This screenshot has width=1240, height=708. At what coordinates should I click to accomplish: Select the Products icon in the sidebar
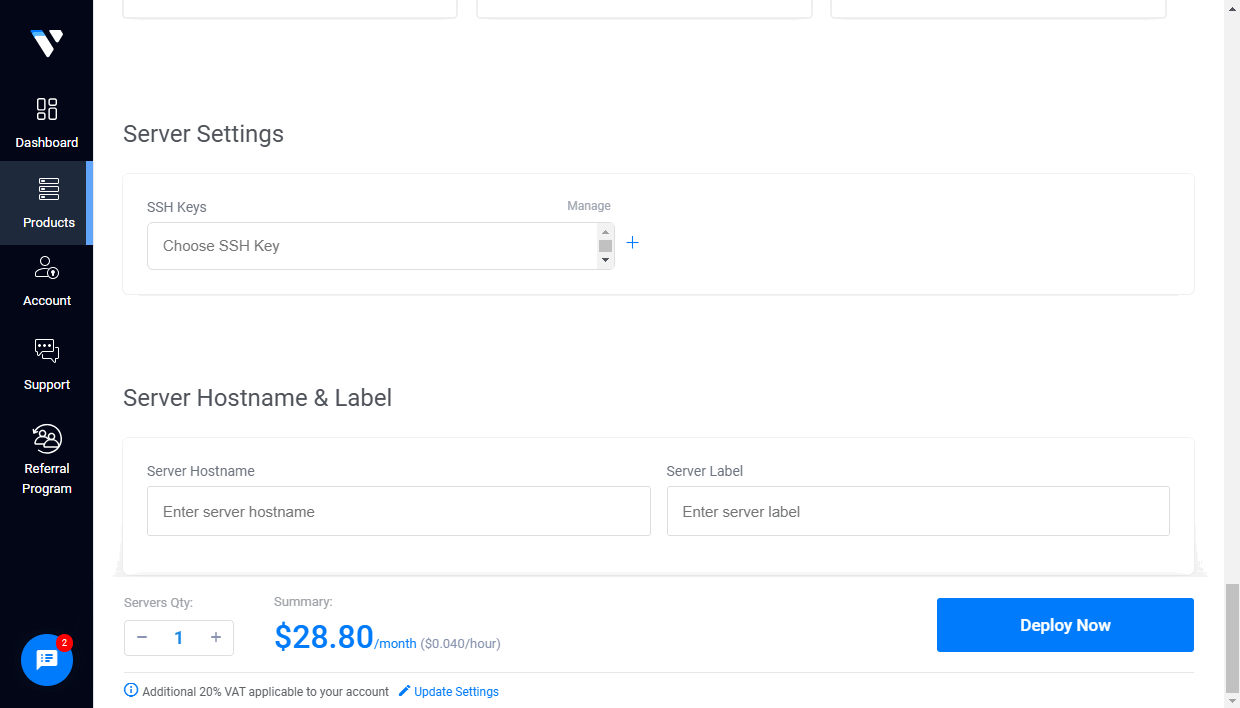47,190
